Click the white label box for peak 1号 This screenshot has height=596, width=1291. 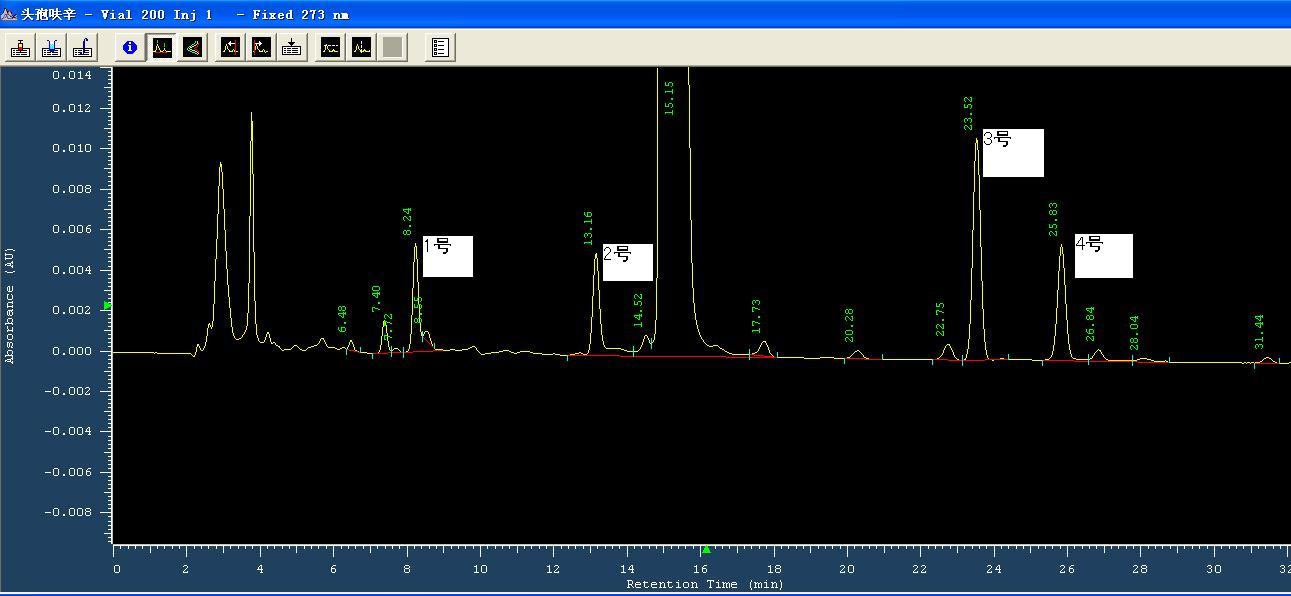point(447,256)
